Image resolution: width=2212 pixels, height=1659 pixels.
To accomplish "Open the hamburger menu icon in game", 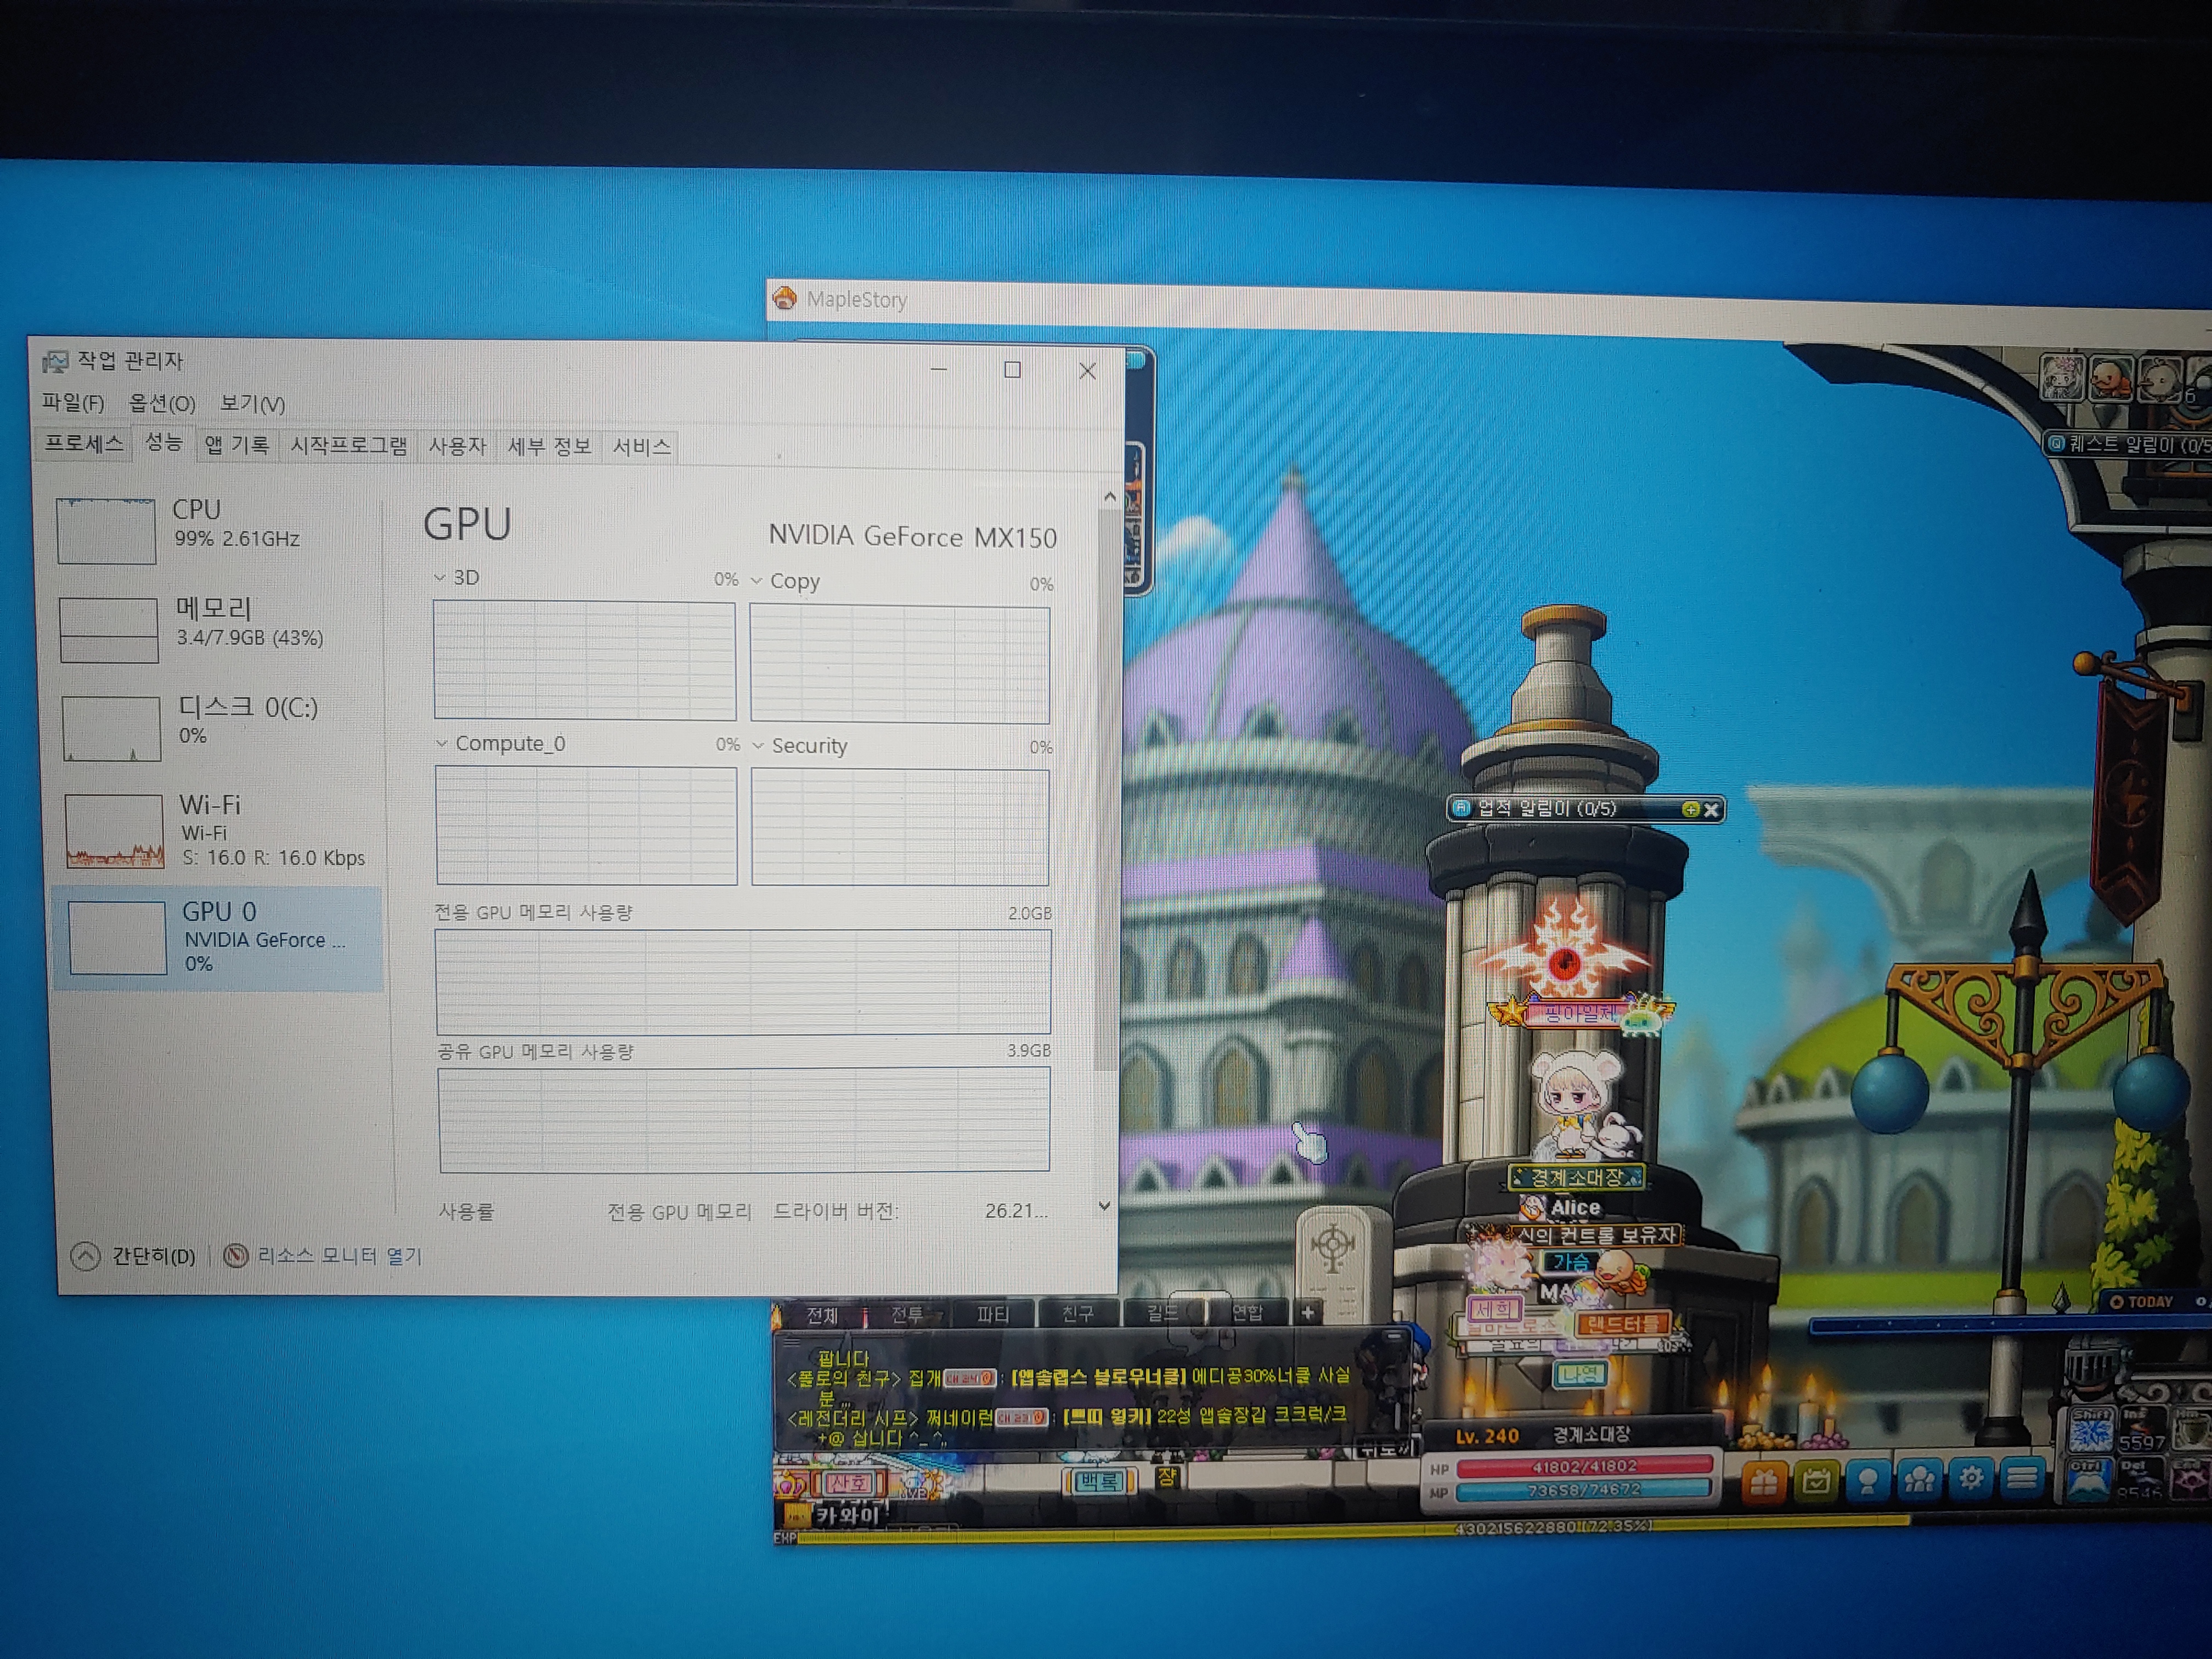I will [x=2022, y=1476].
